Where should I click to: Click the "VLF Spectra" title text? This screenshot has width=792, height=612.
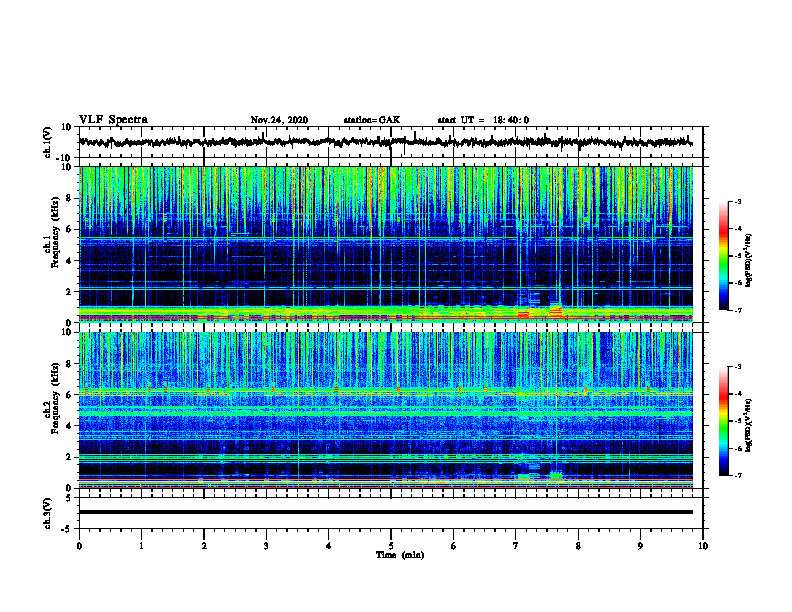point(113,120)
